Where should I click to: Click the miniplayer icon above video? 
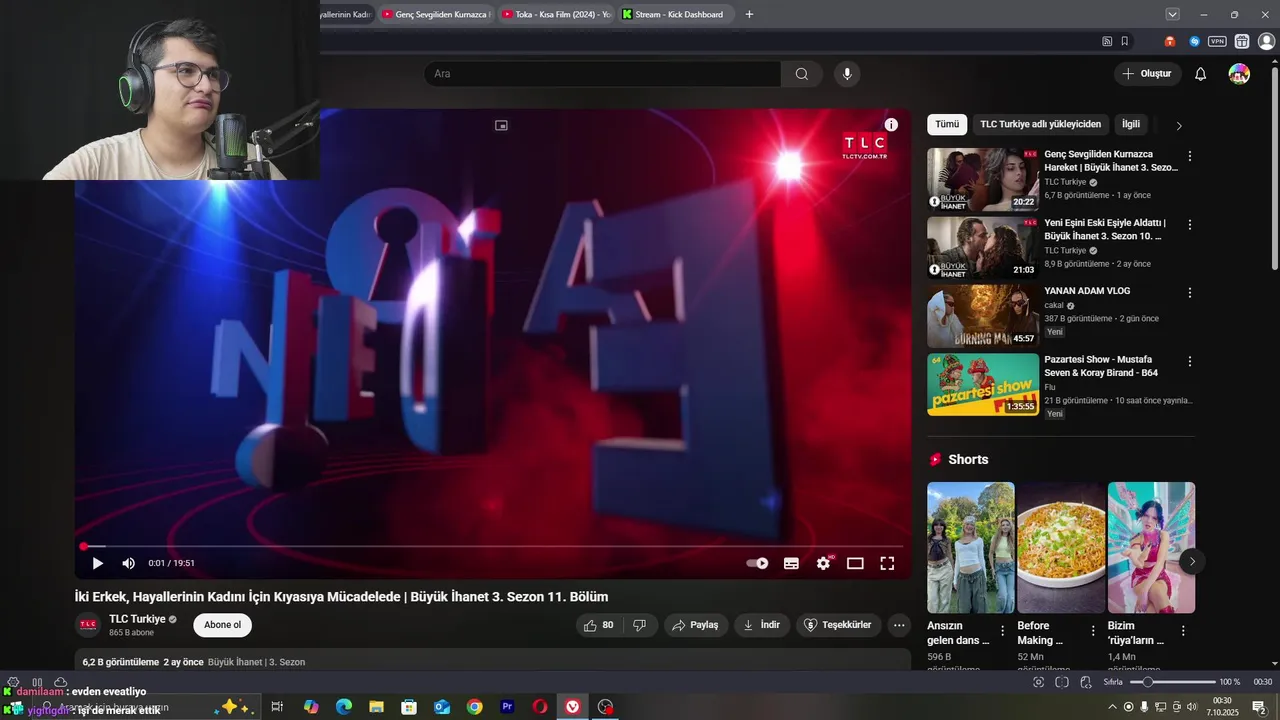(x=501, y=125)
